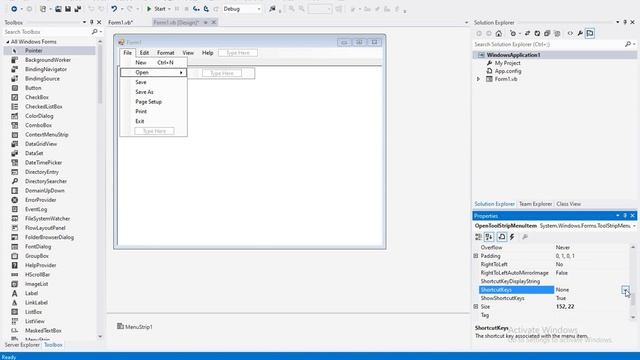The image size is (640, 360).
Task: Click the Properties page icon in Properties toolbar
Action: point(502,237)
